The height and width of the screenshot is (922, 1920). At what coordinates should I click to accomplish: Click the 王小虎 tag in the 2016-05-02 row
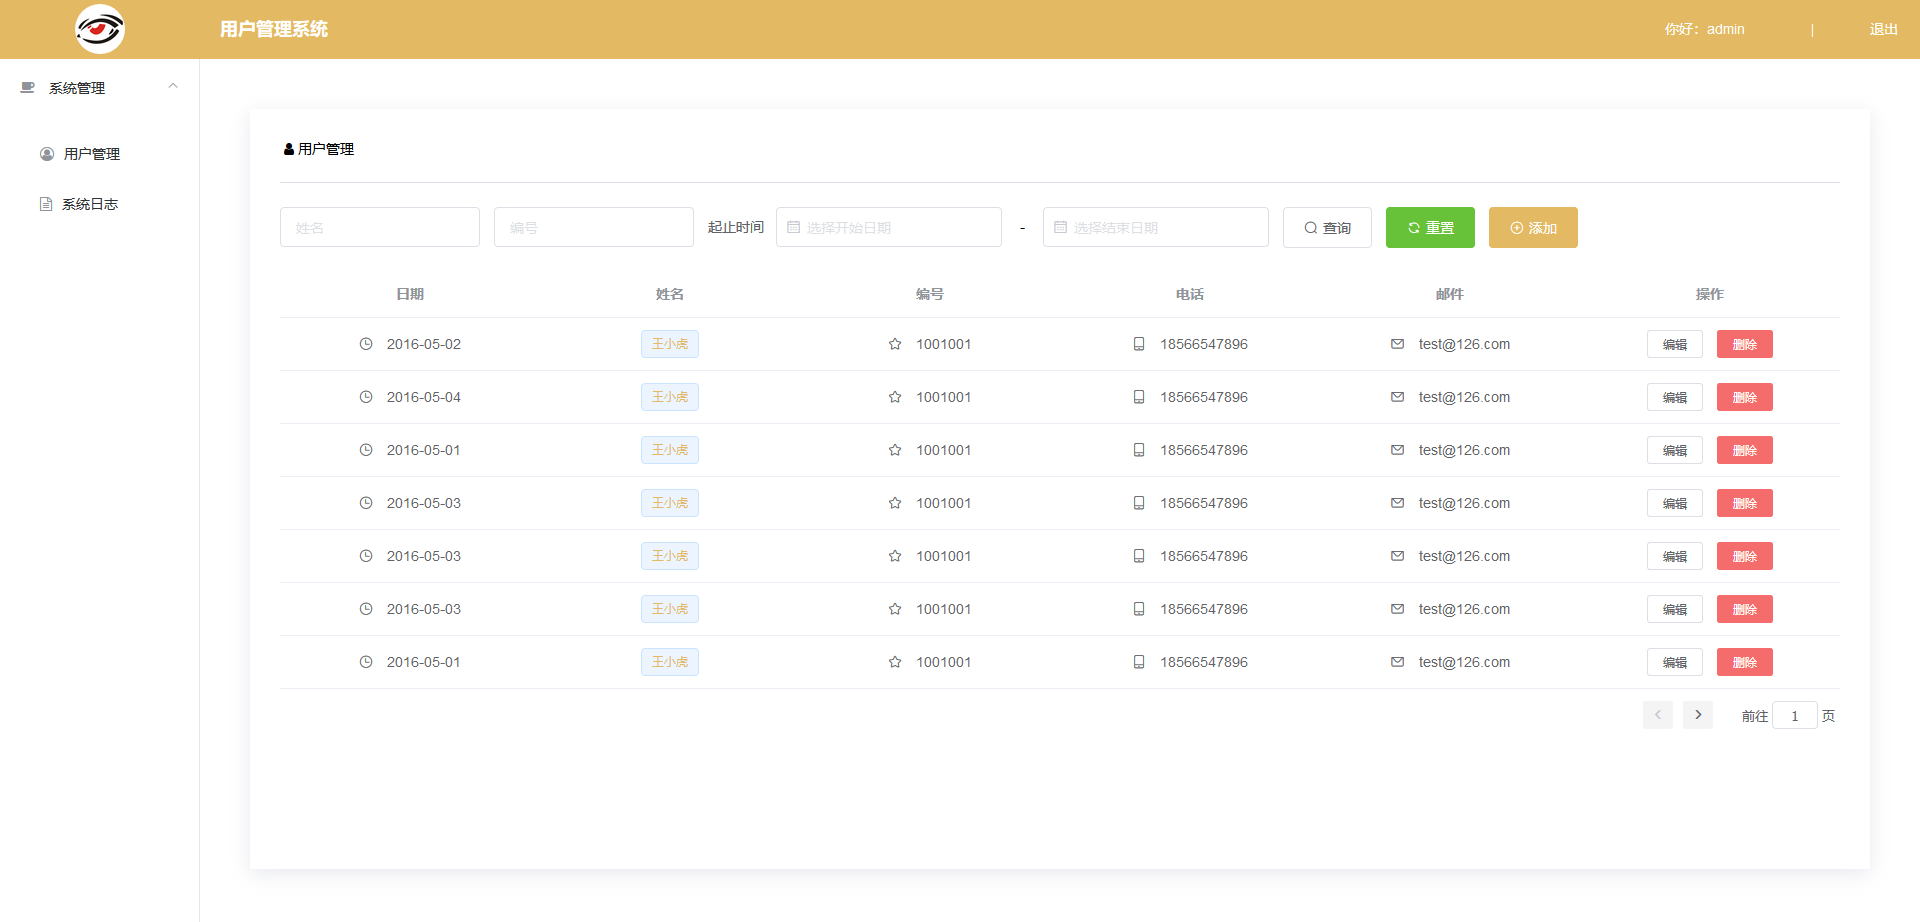click(x=670, y=344)
